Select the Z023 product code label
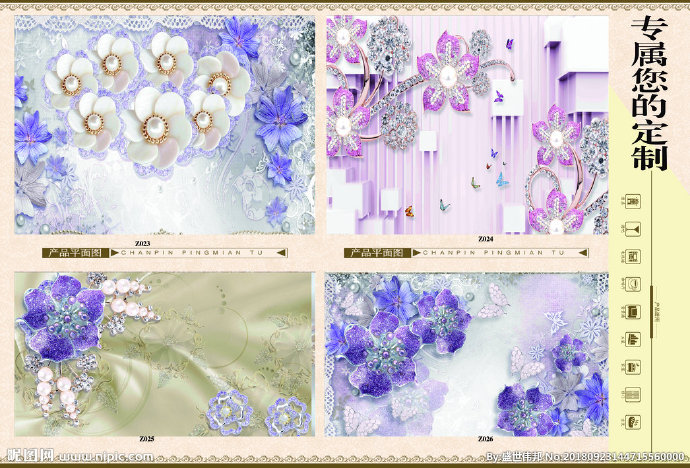 142,243
